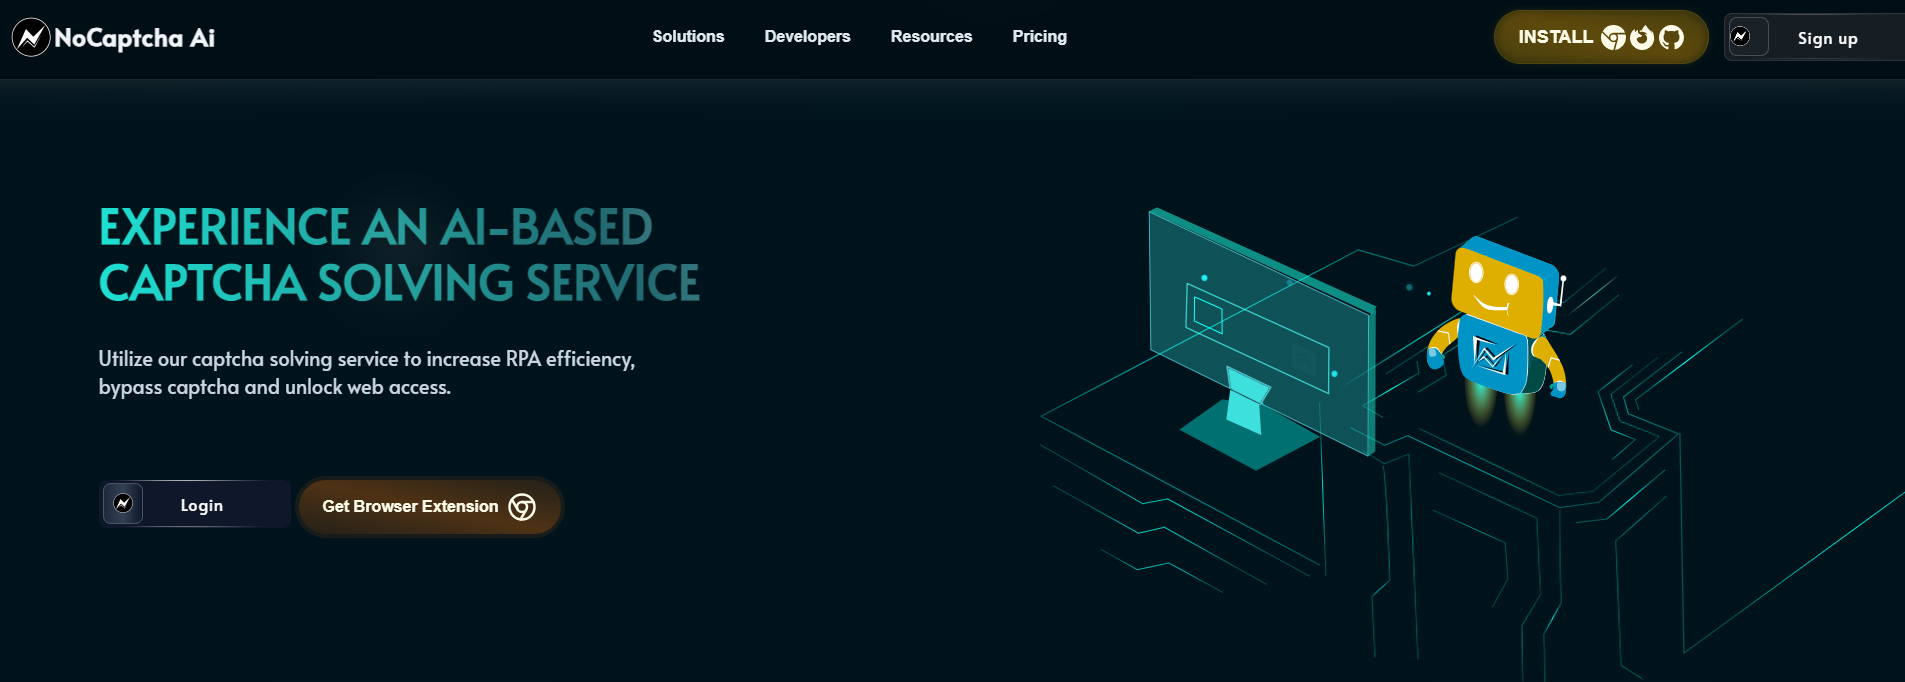Click the Sign up button
The width and height of the screenshot is (1905, 682).
click(1815, 37)
